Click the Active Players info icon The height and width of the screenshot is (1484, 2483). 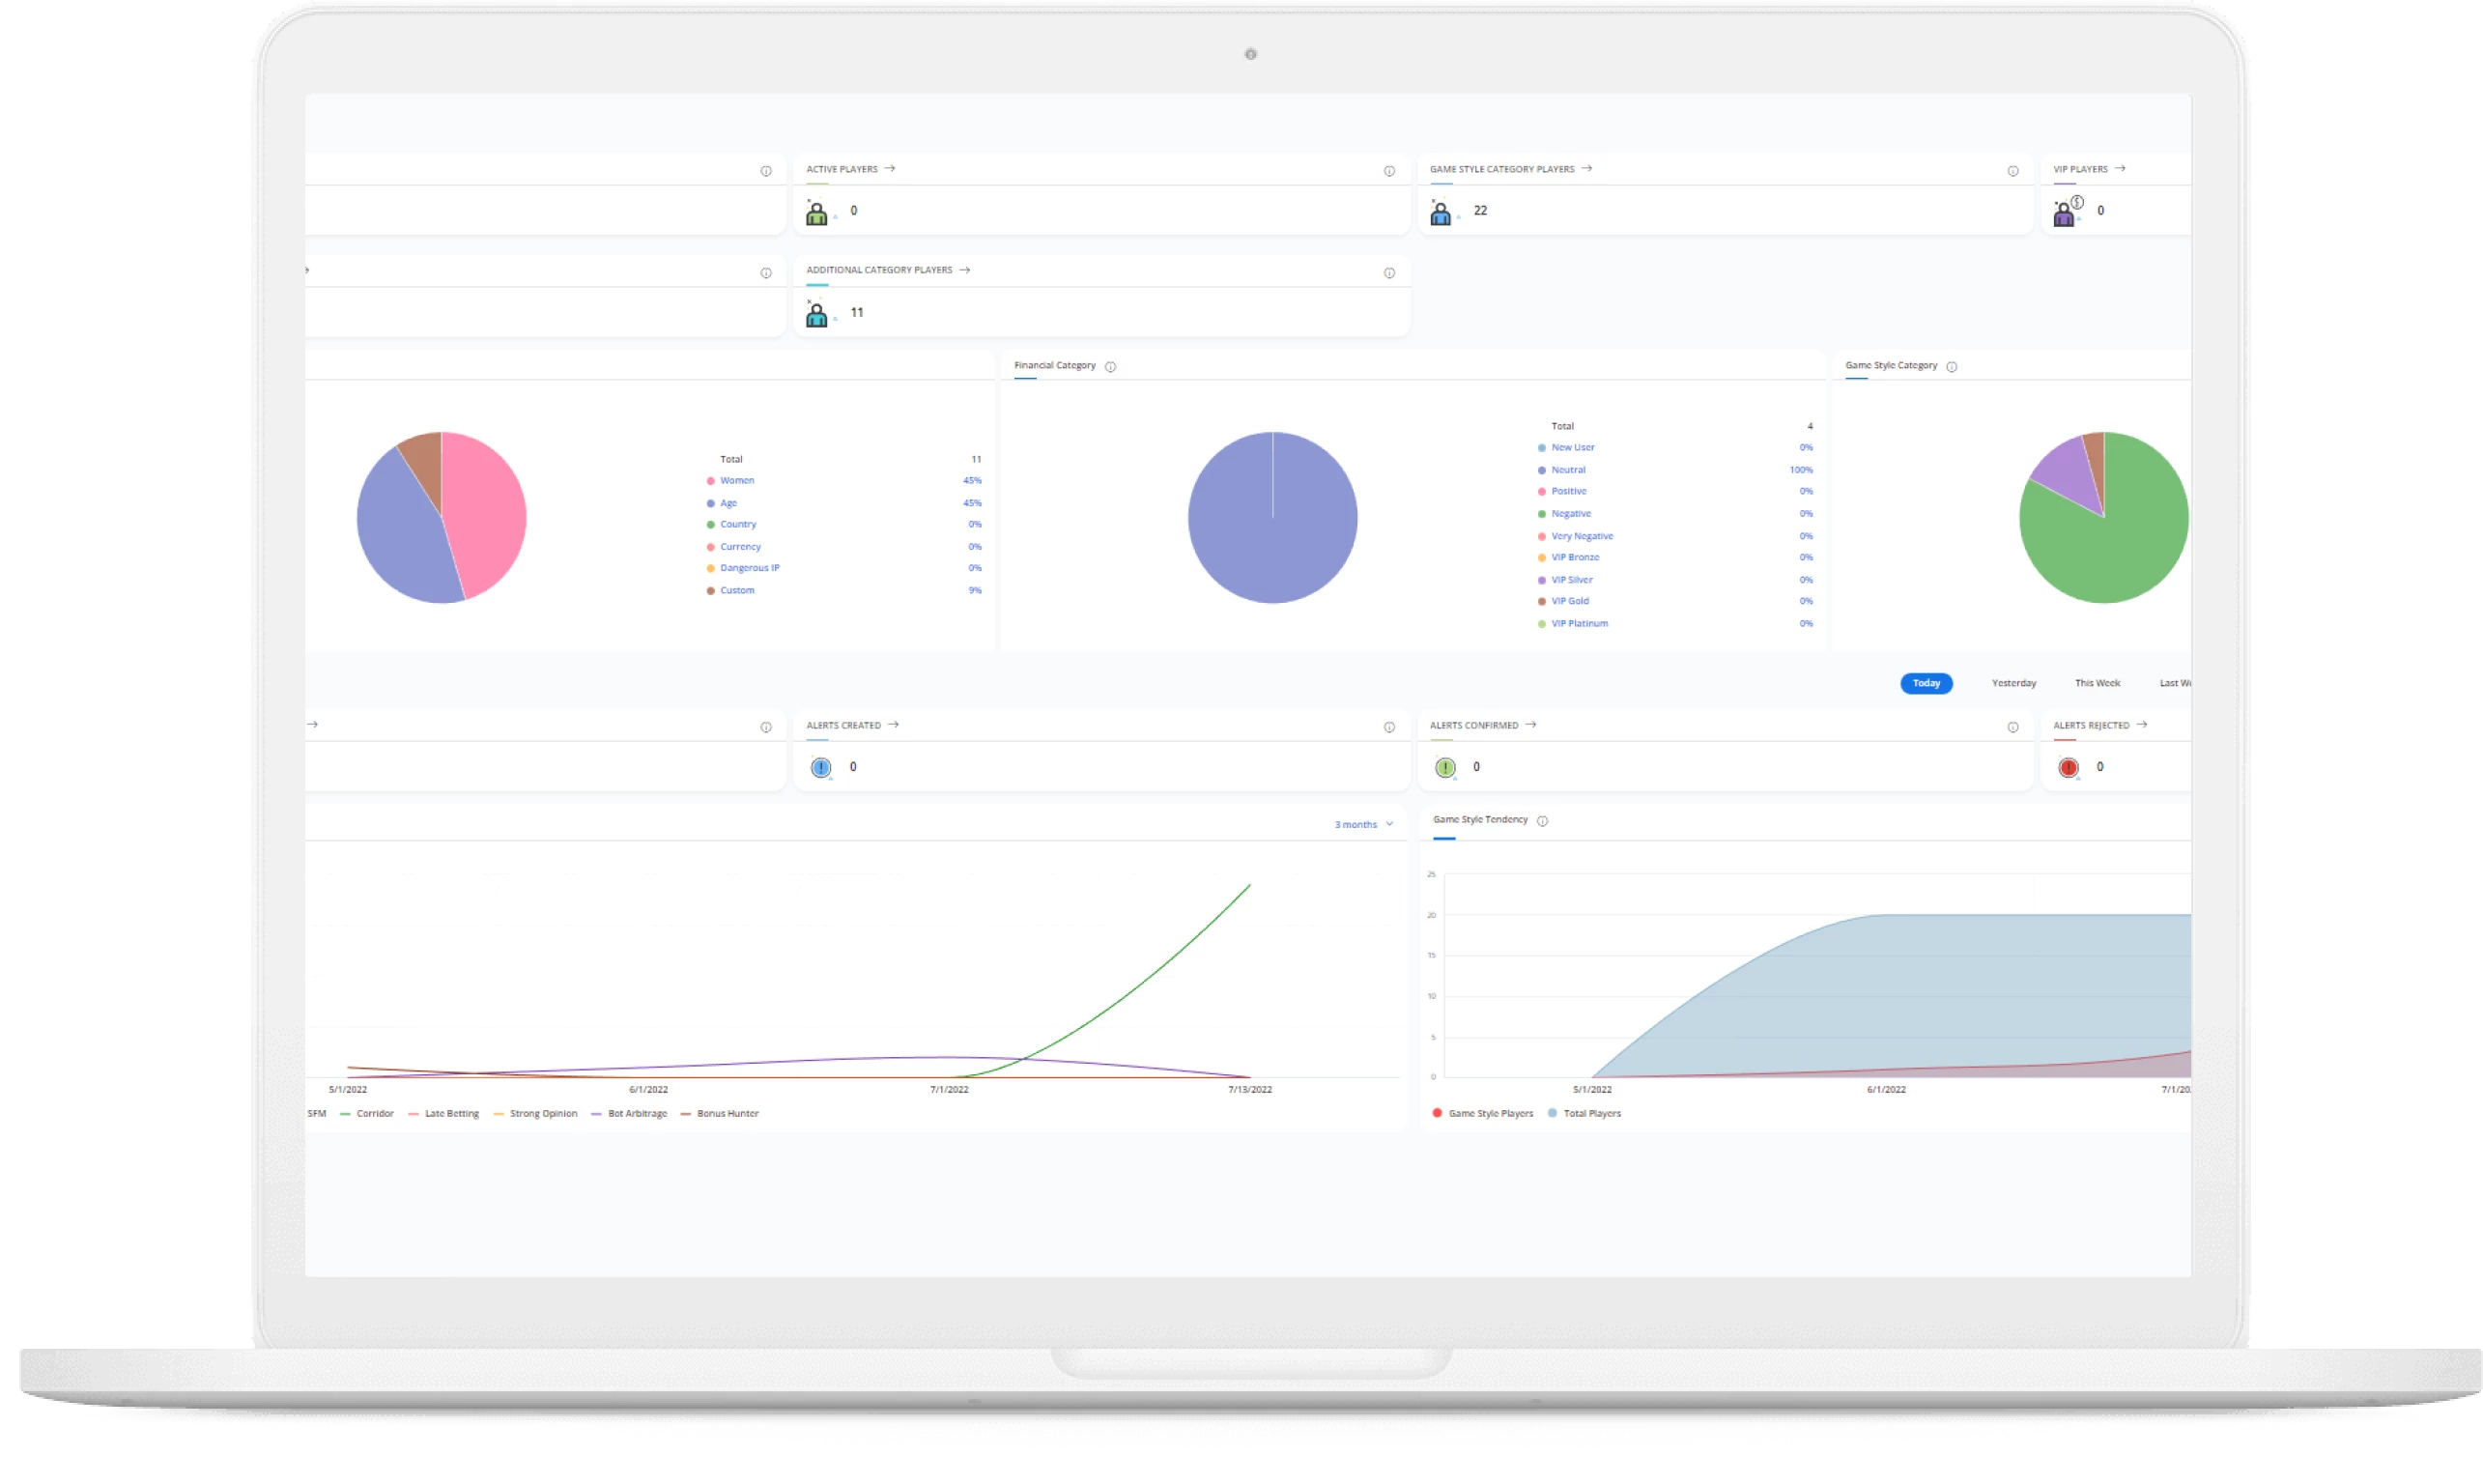pyautogui.click(x=1389, y=171)
